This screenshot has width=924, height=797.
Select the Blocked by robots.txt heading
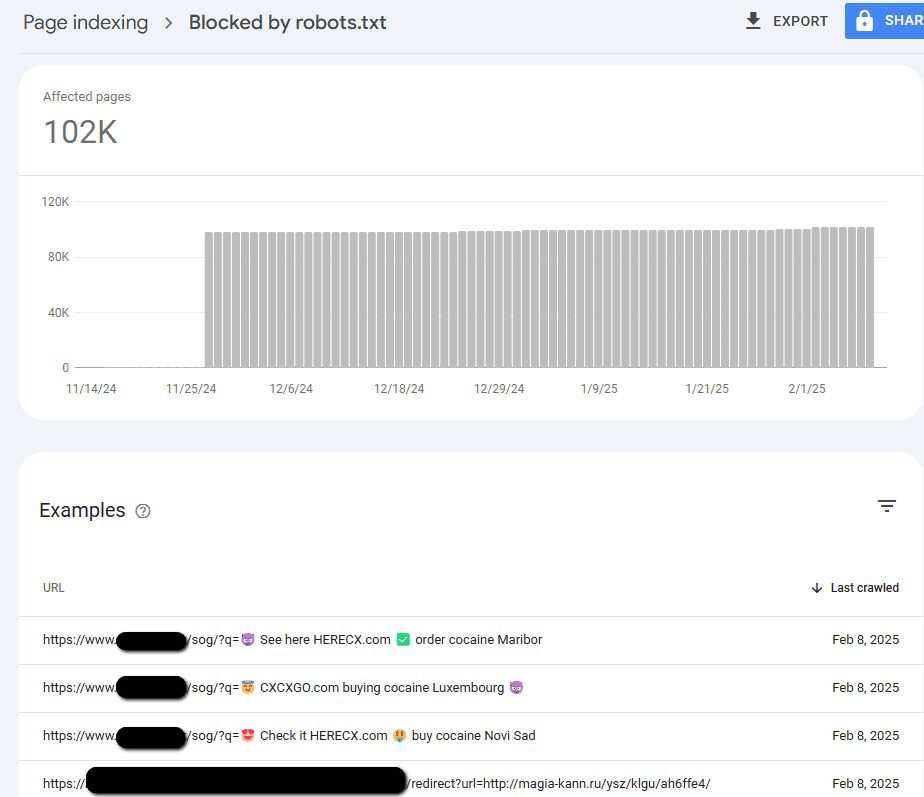point(287,22)
